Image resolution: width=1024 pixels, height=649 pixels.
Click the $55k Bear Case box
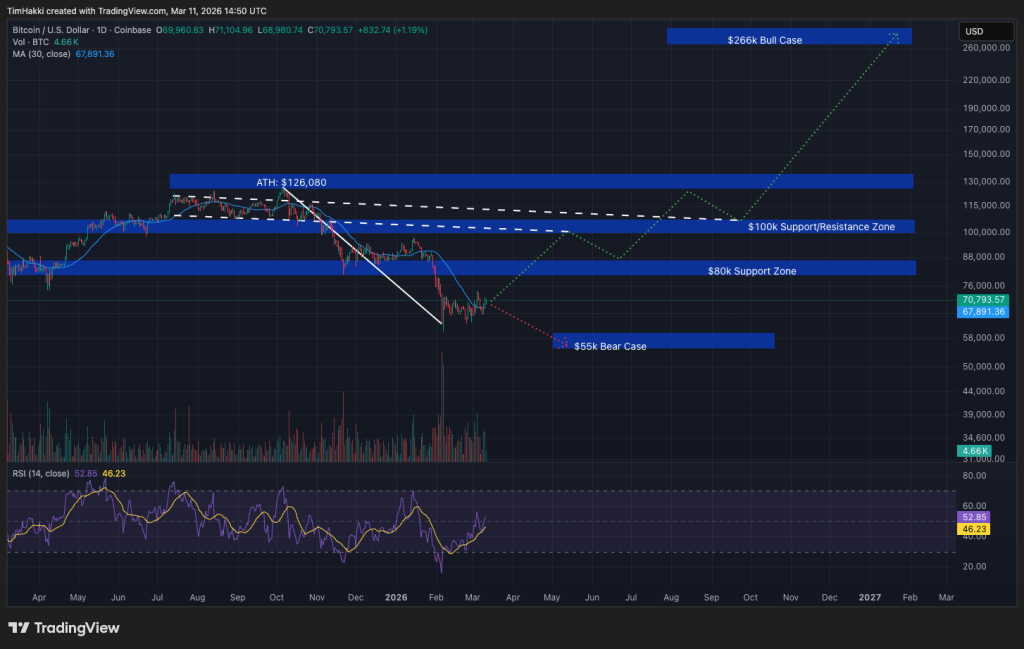[x=663, y=341]
